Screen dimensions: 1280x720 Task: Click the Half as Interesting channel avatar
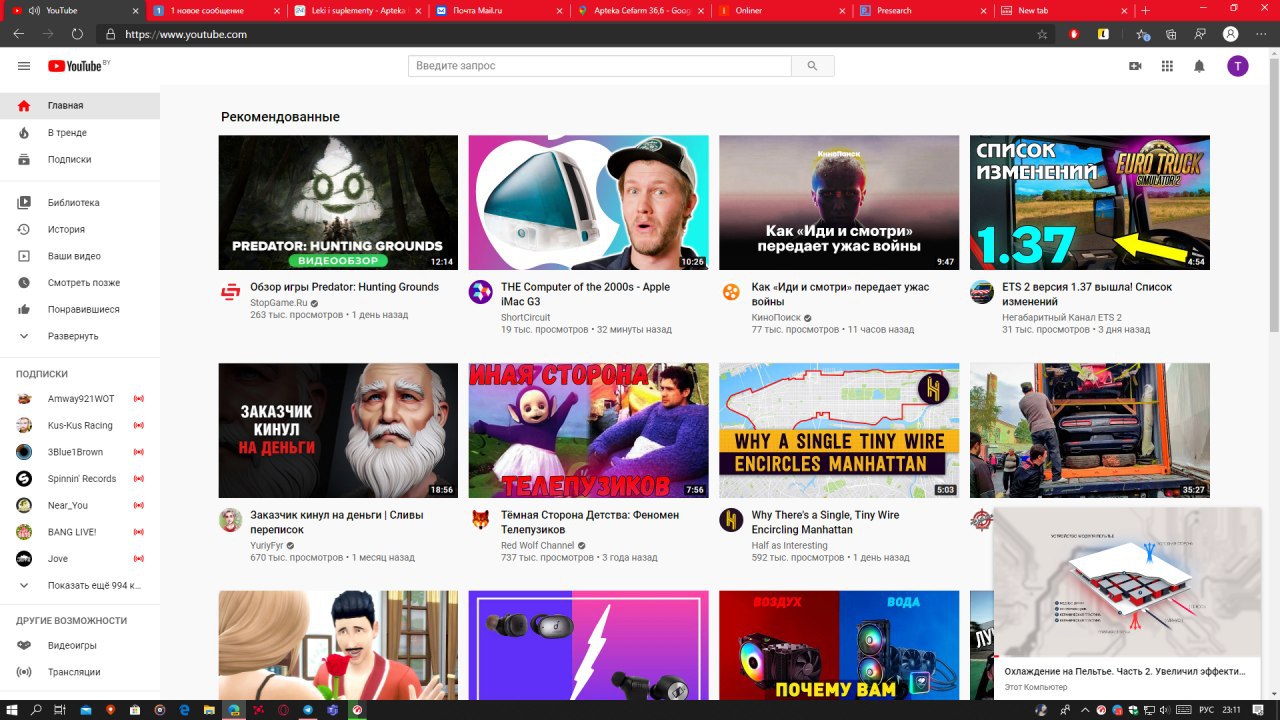coord(732,520)
